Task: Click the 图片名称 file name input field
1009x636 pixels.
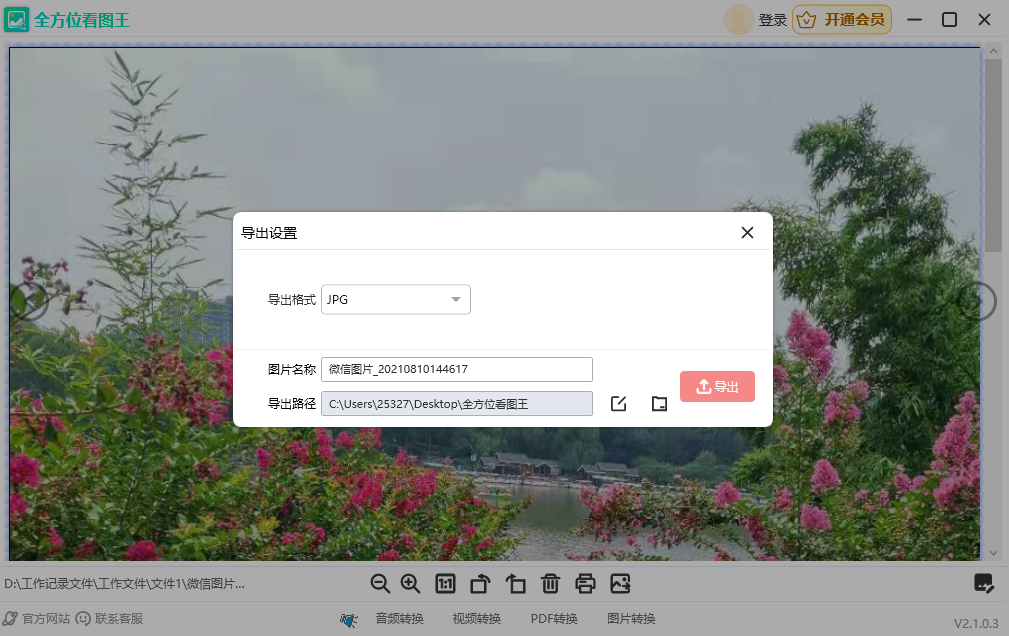Action: (455, 369)
